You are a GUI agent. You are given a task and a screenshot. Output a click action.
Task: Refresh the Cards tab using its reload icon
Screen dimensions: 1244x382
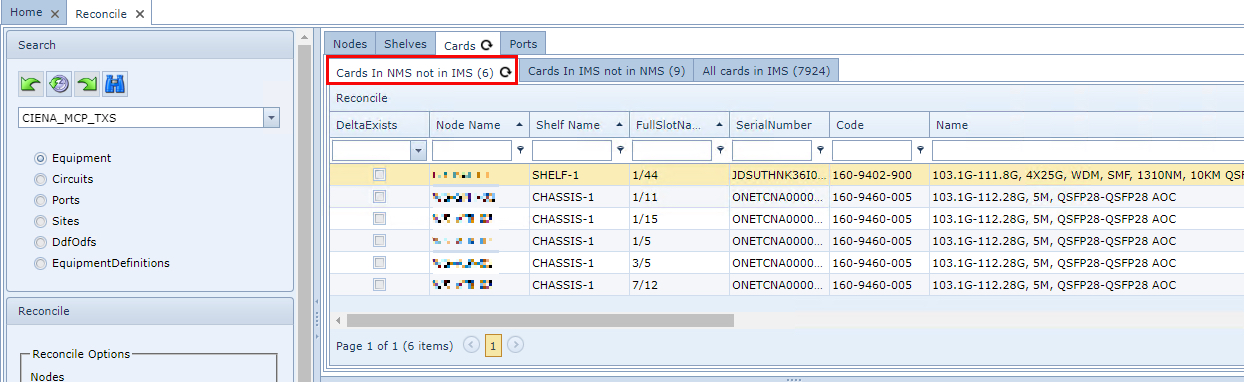tap(487, 45)
